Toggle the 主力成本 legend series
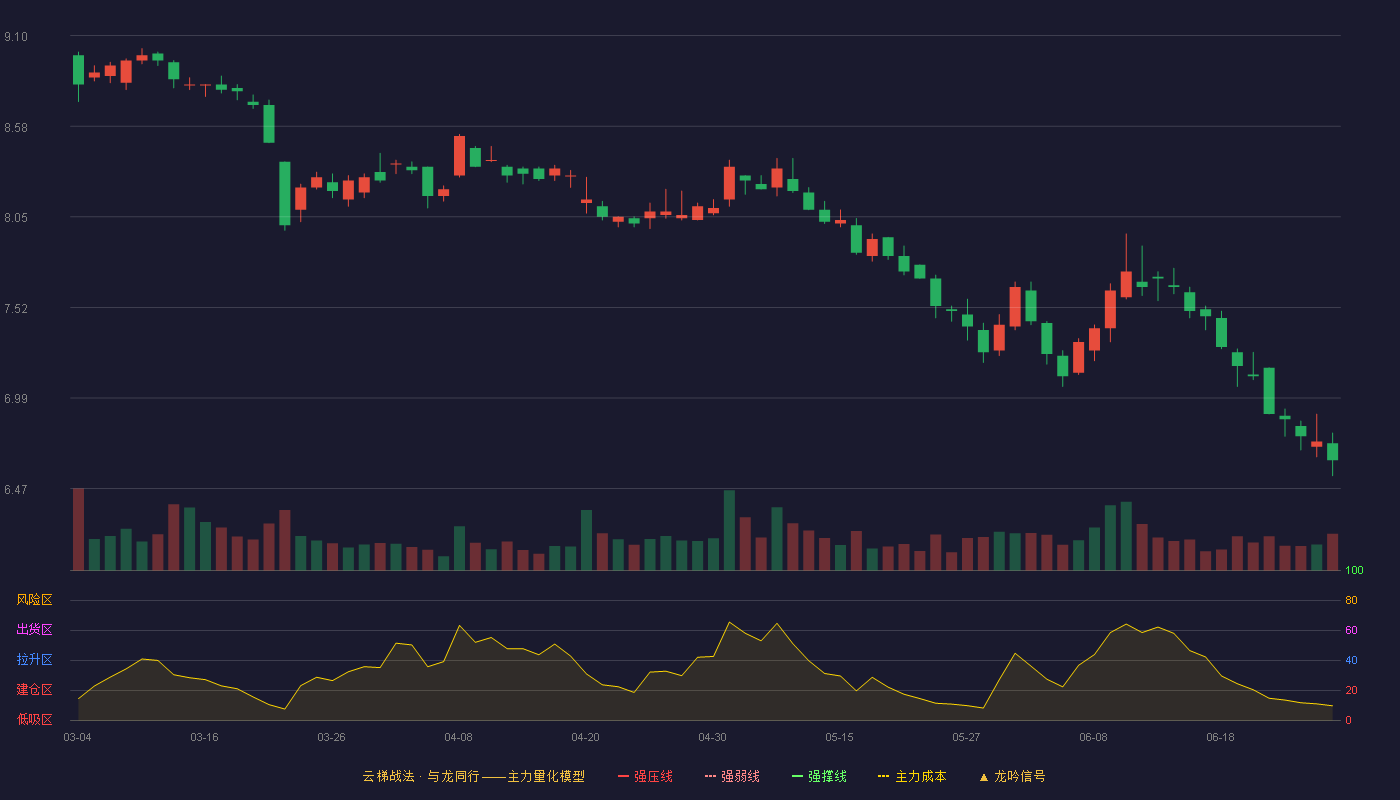 point(912,776)
